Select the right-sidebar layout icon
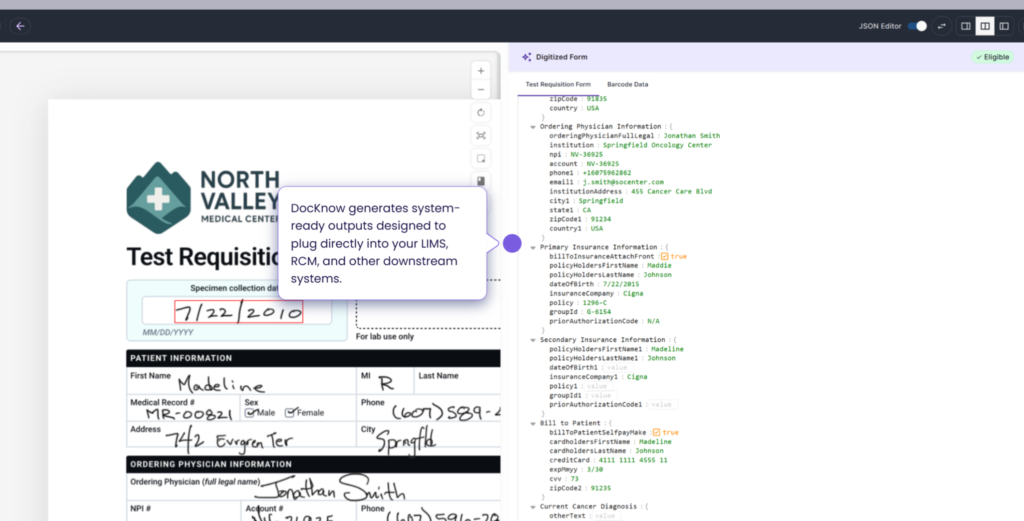 [966, 26]
